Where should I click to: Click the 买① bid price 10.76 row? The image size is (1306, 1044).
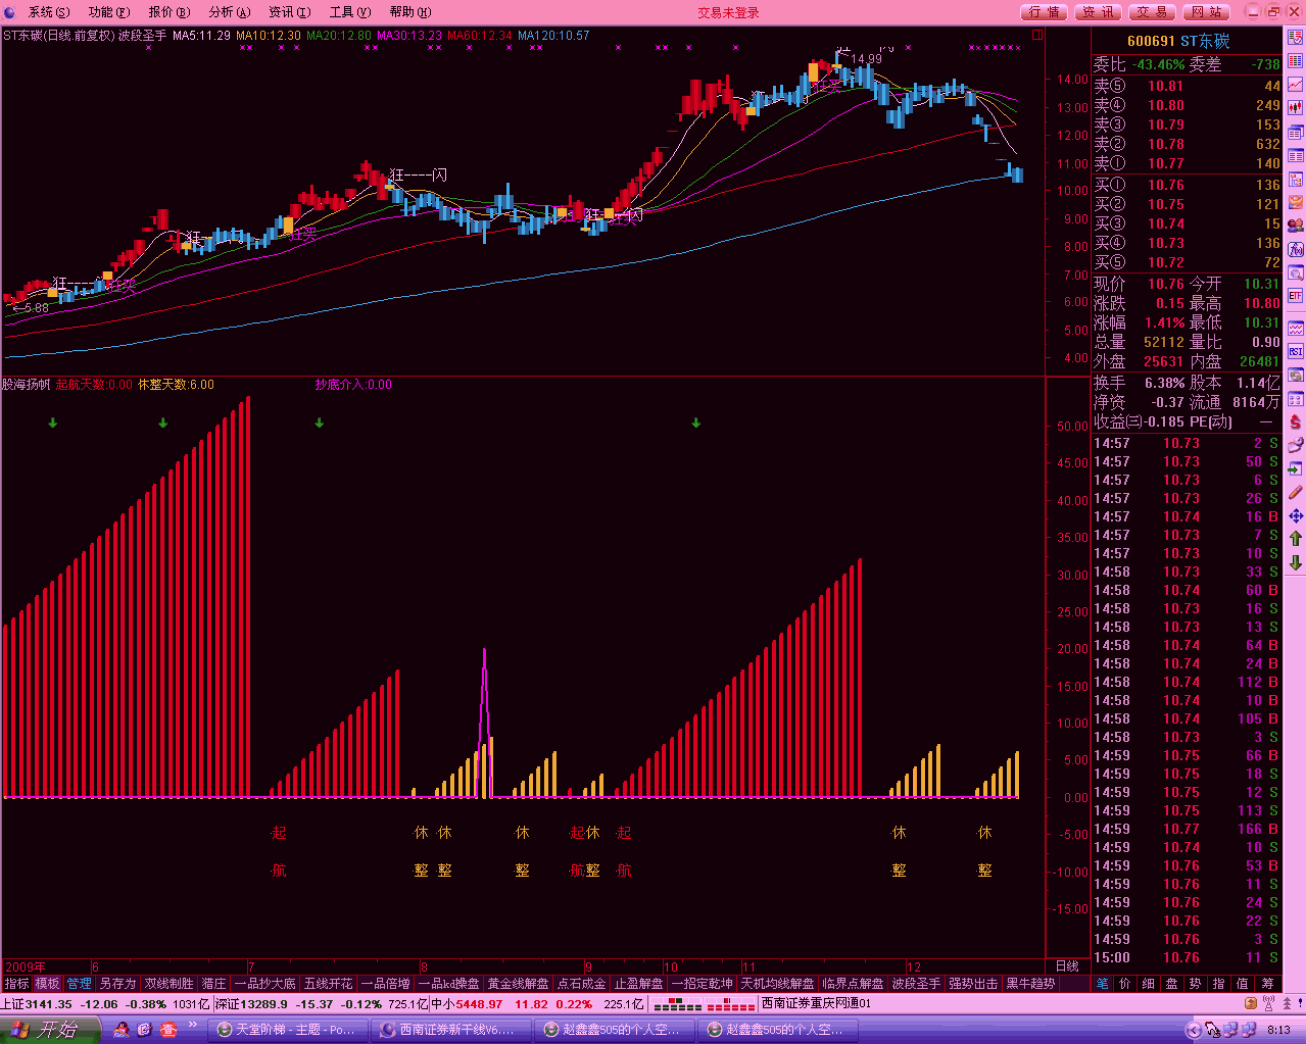click(1186, 185)
